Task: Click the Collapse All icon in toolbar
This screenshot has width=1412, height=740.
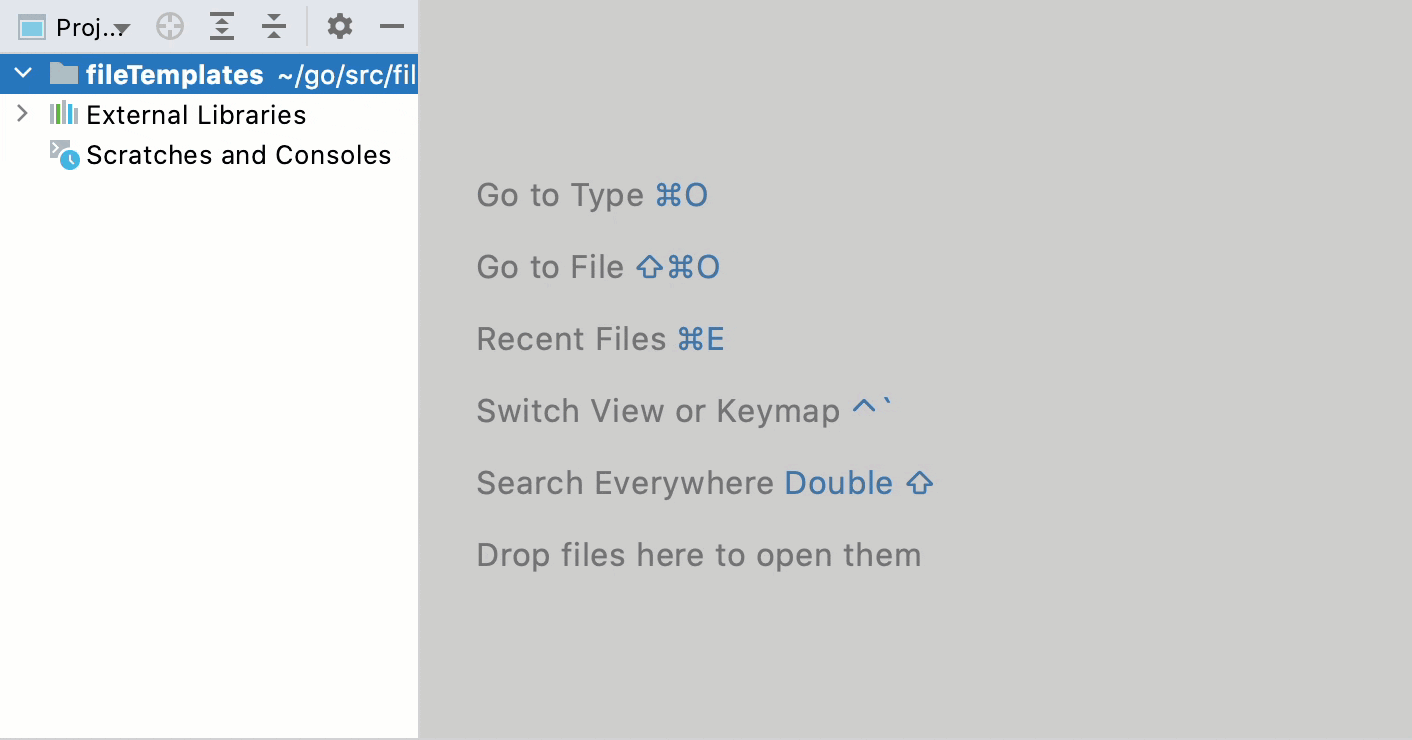Action: pos(273,27)
